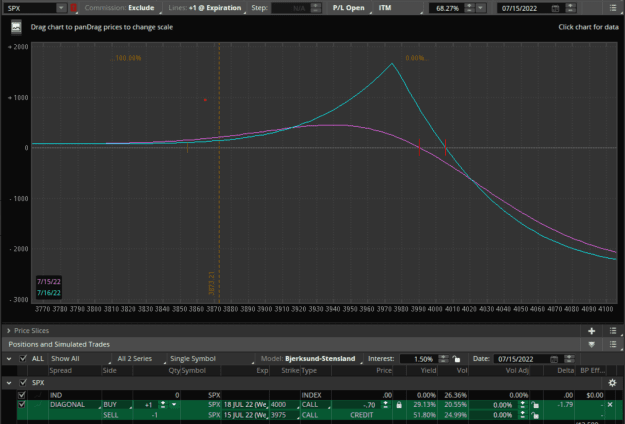This screenshot has width=625, height=424.
Task: Adjust the positions Date stepper
Action: [x=569, y=359]
